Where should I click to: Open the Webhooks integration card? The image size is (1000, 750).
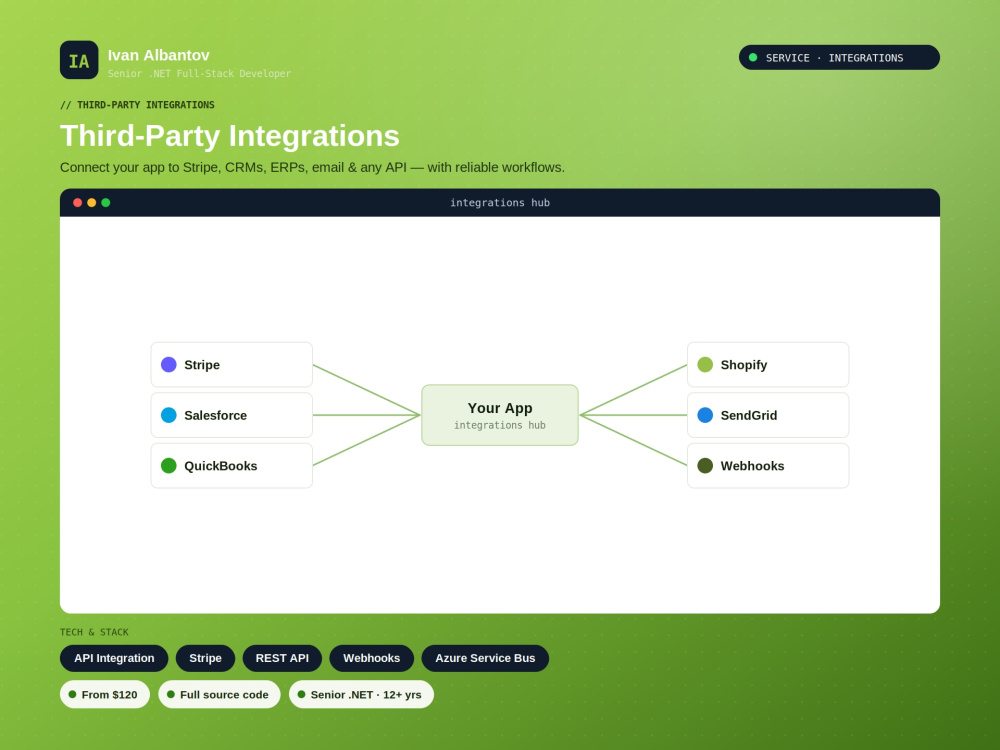[768, 466]
